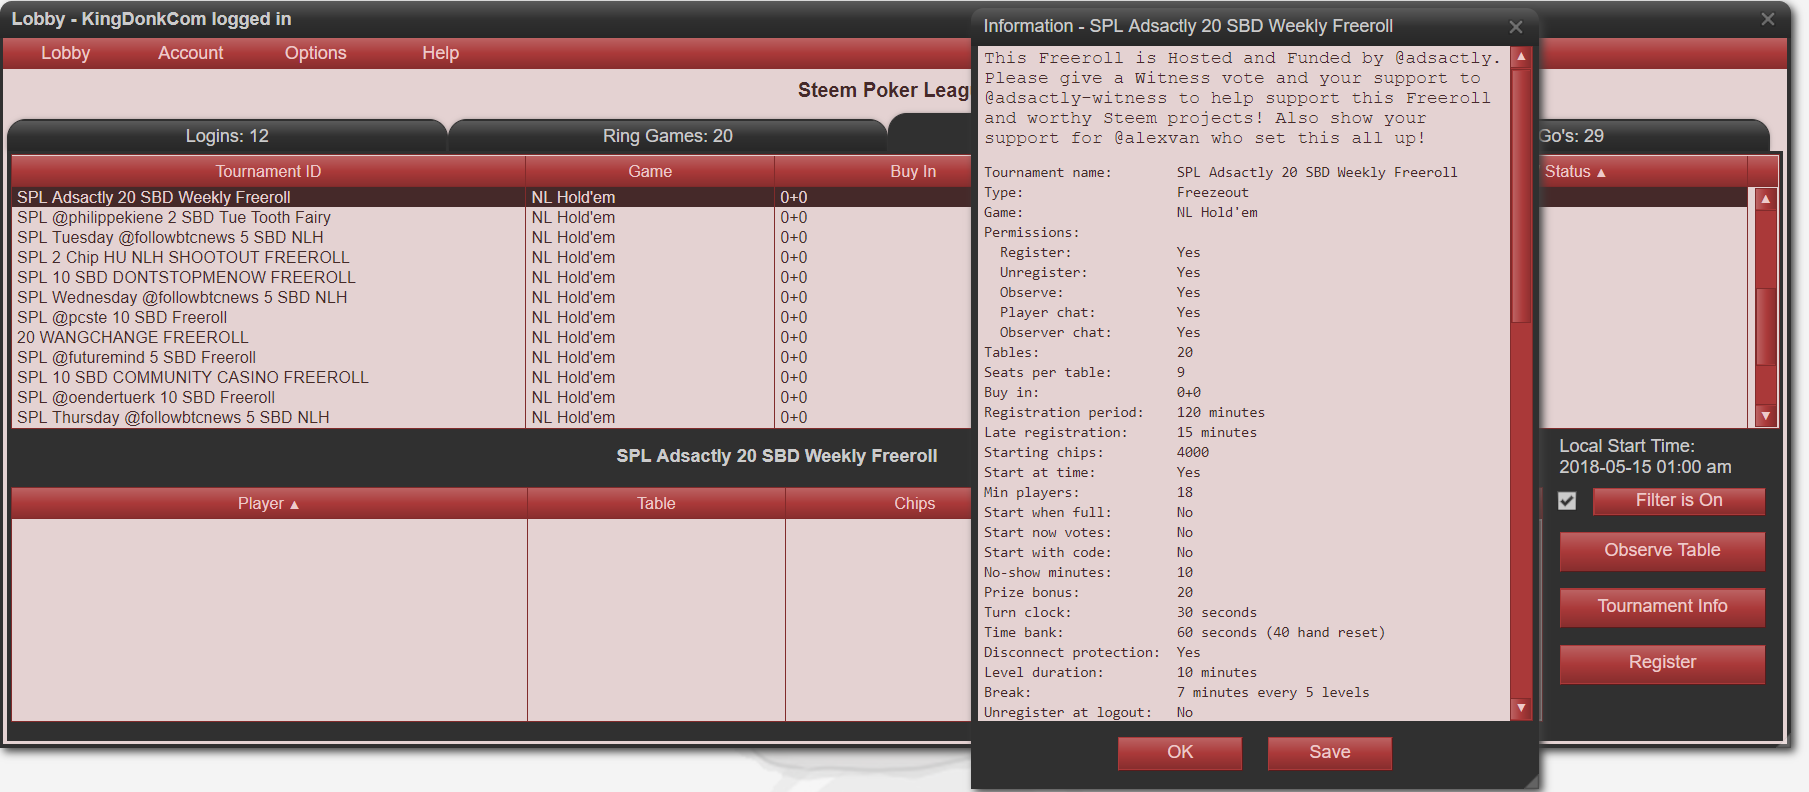Click the tournament list scroll-up arrow
The height and width of the screenshot is (792, 1809).
tap(1766, 199)
